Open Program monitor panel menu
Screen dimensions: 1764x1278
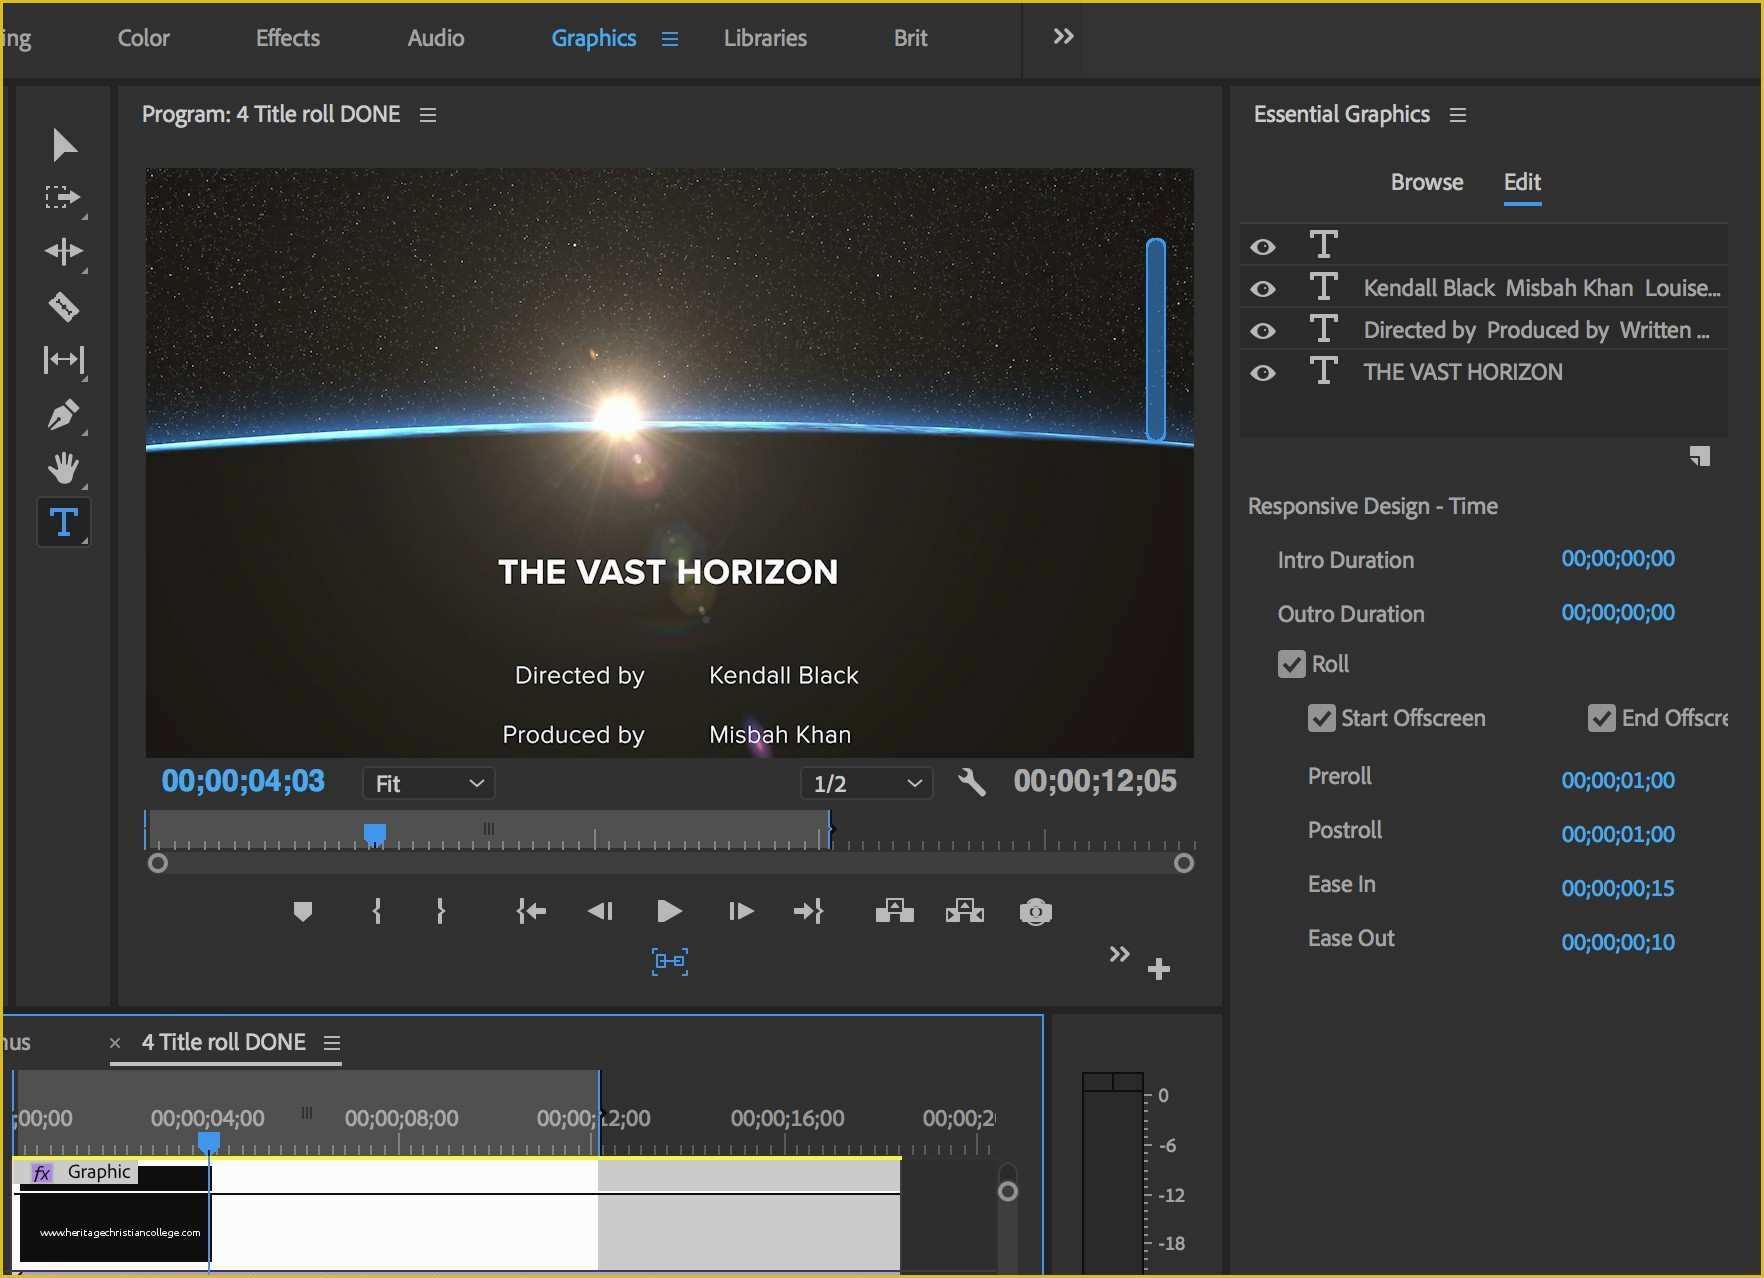(x=428, y=115)
